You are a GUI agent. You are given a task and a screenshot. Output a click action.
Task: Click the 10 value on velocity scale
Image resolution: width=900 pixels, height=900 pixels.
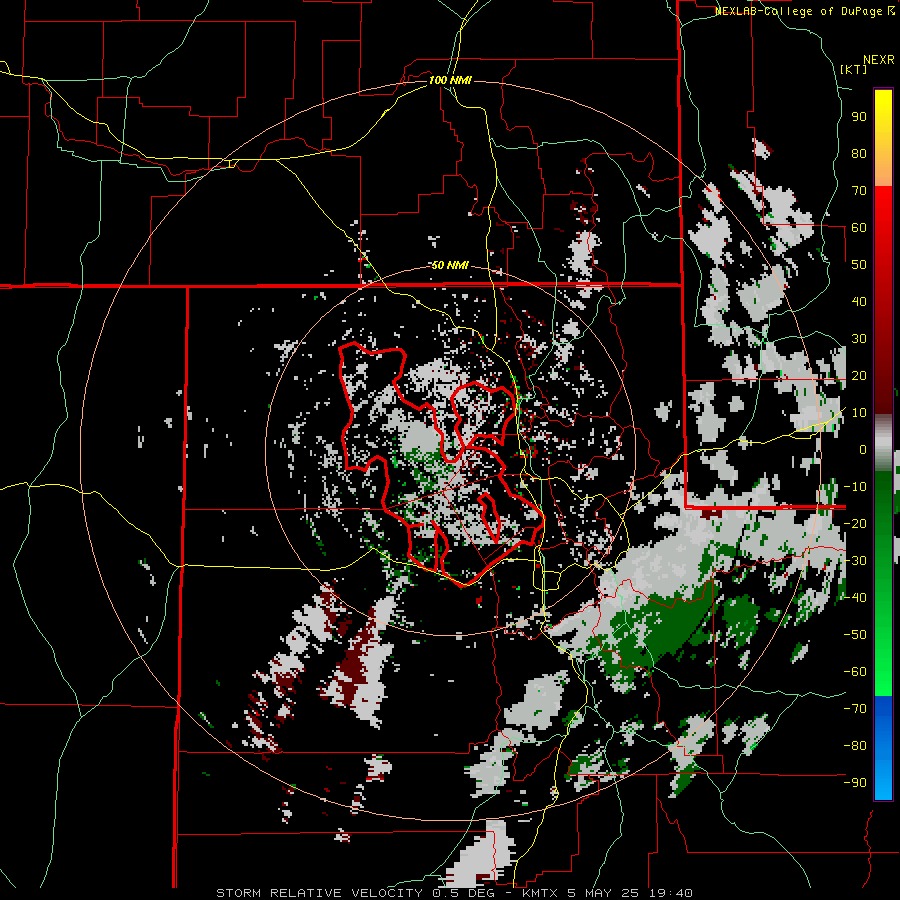[x=859, y=413]
